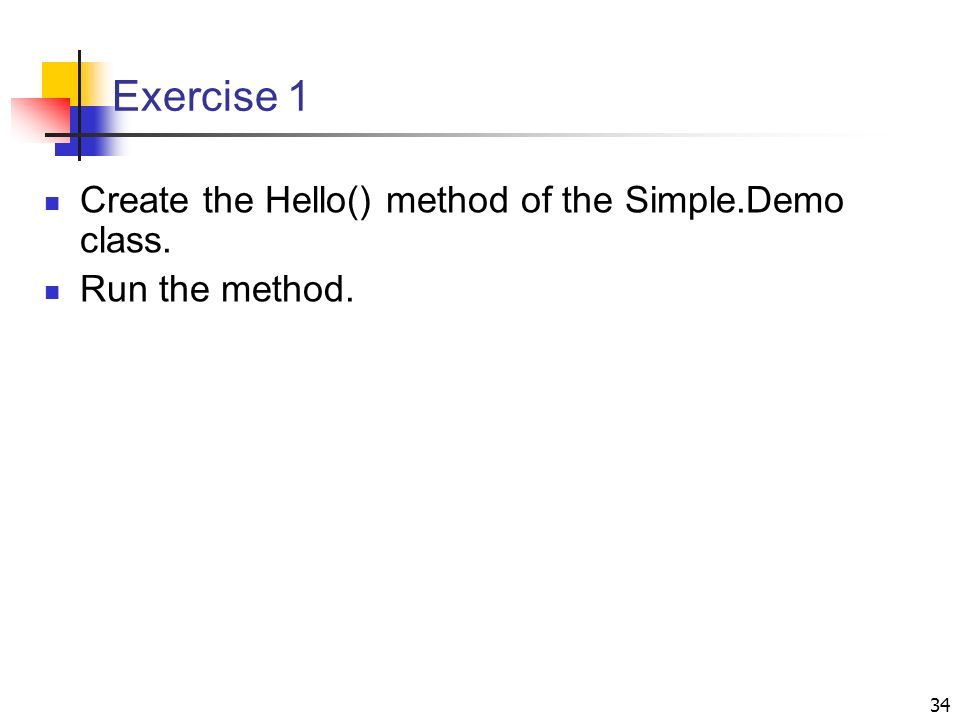This screenshot has height=720, width=960.
Task: Click the vertical black line in logo
Action: [x=80, y=105]
